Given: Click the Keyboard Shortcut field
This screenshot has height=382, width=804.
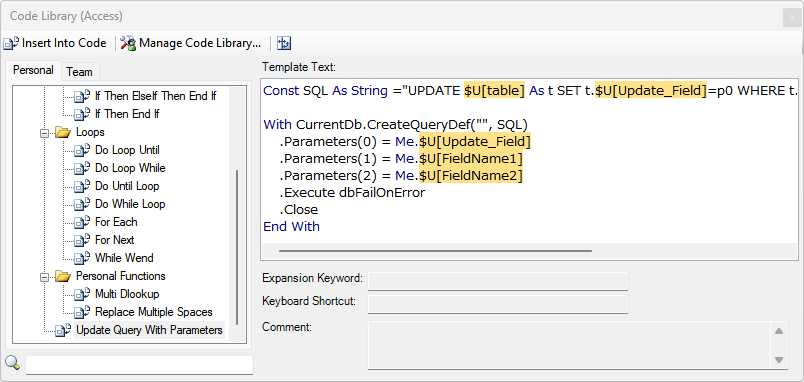Looking at the screenshot, I should pos(498,304).
